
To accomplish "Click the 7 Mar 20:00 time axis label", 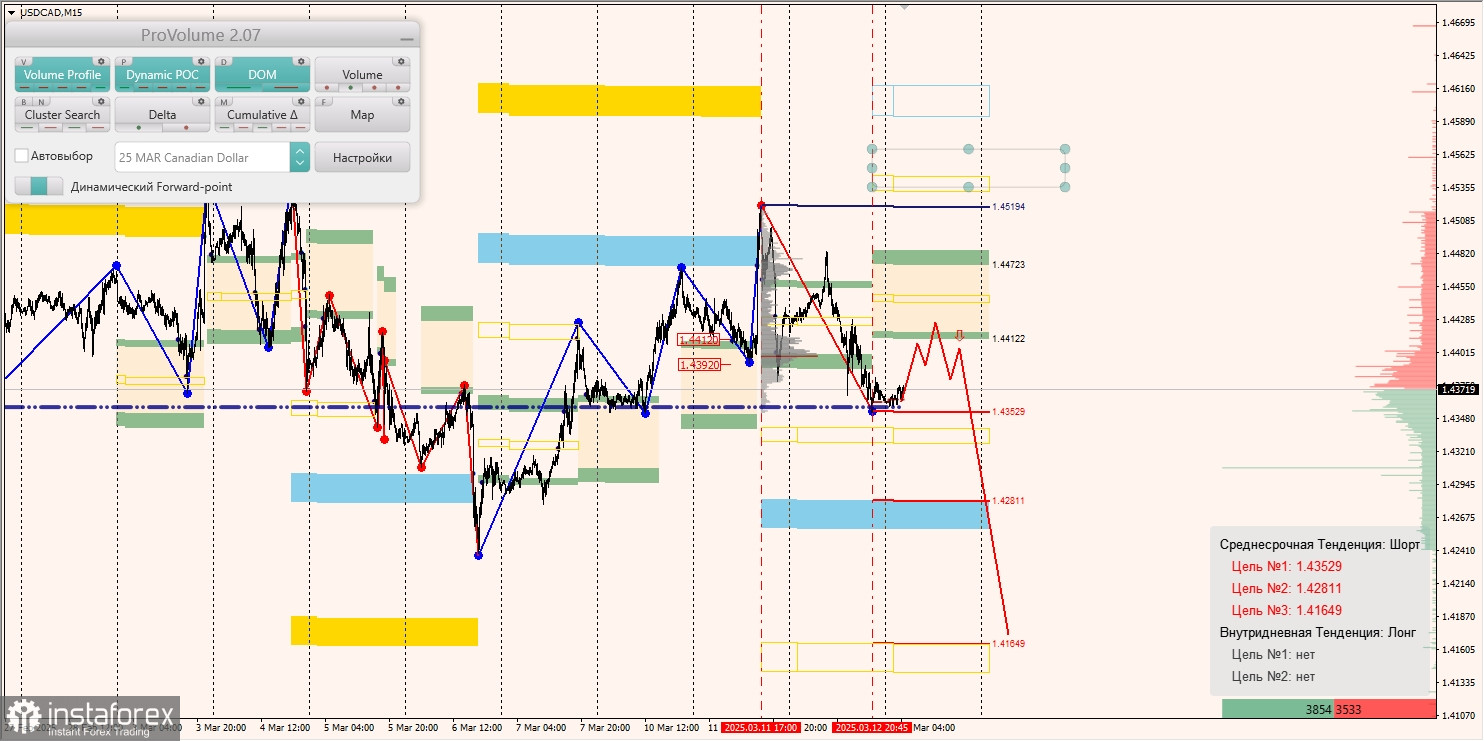I will 605,728.
